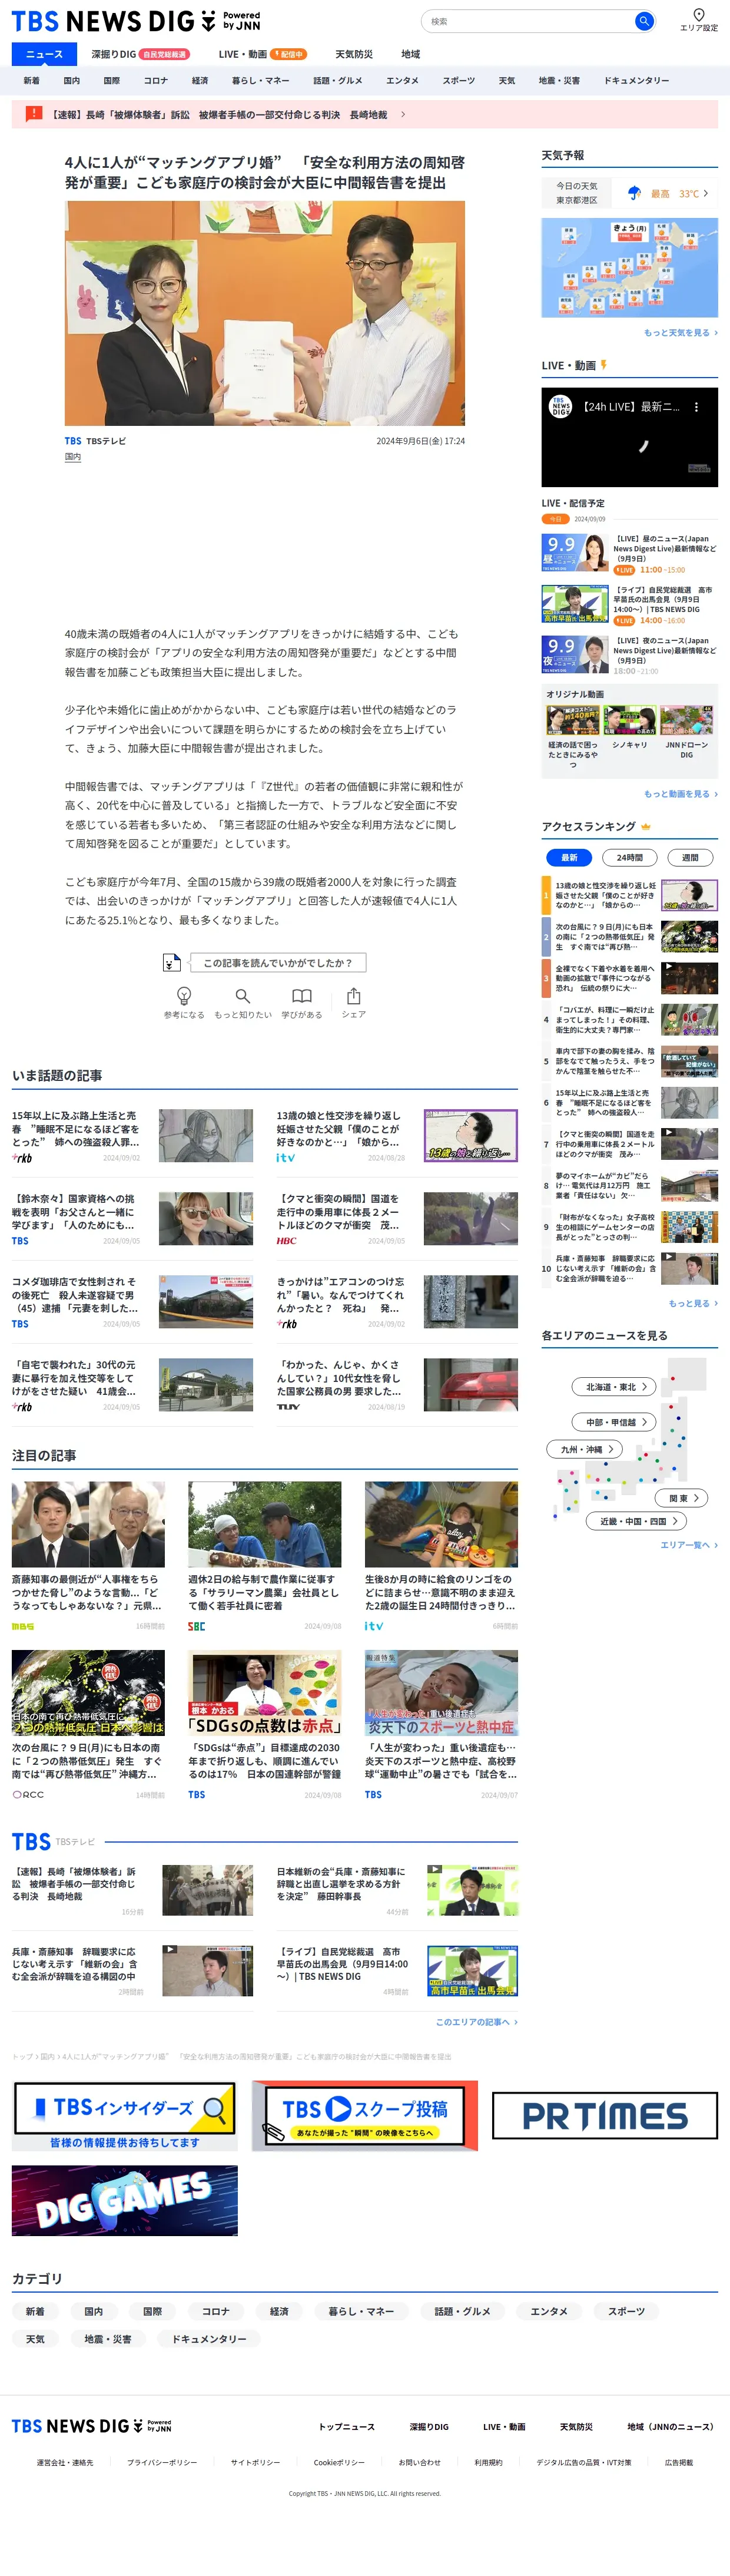Screen dimensions: 730x2576
Task: Expand the 関東 area button
Action: coord(682,1498)
